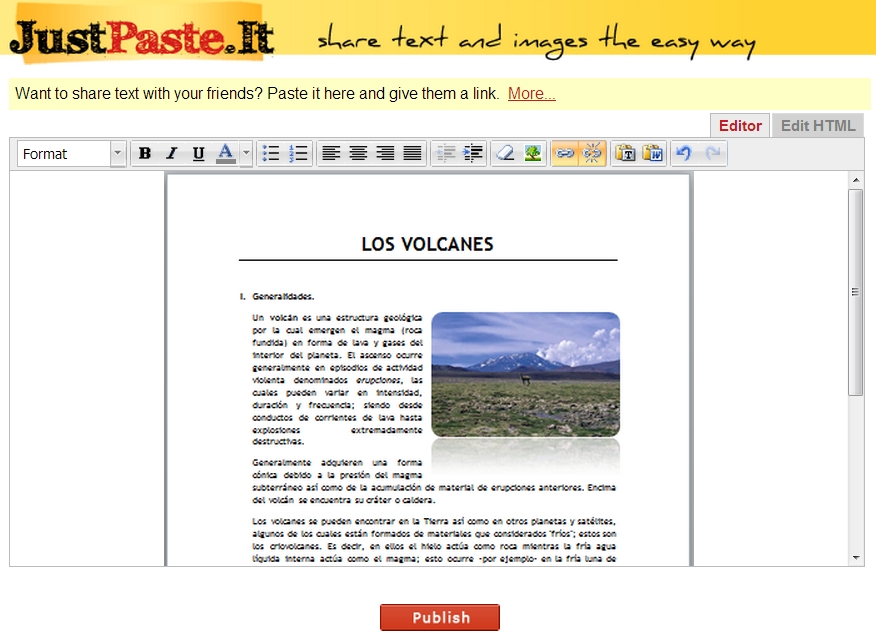Insert a bulleted list

pyautogui.click(x=271, y=154)
